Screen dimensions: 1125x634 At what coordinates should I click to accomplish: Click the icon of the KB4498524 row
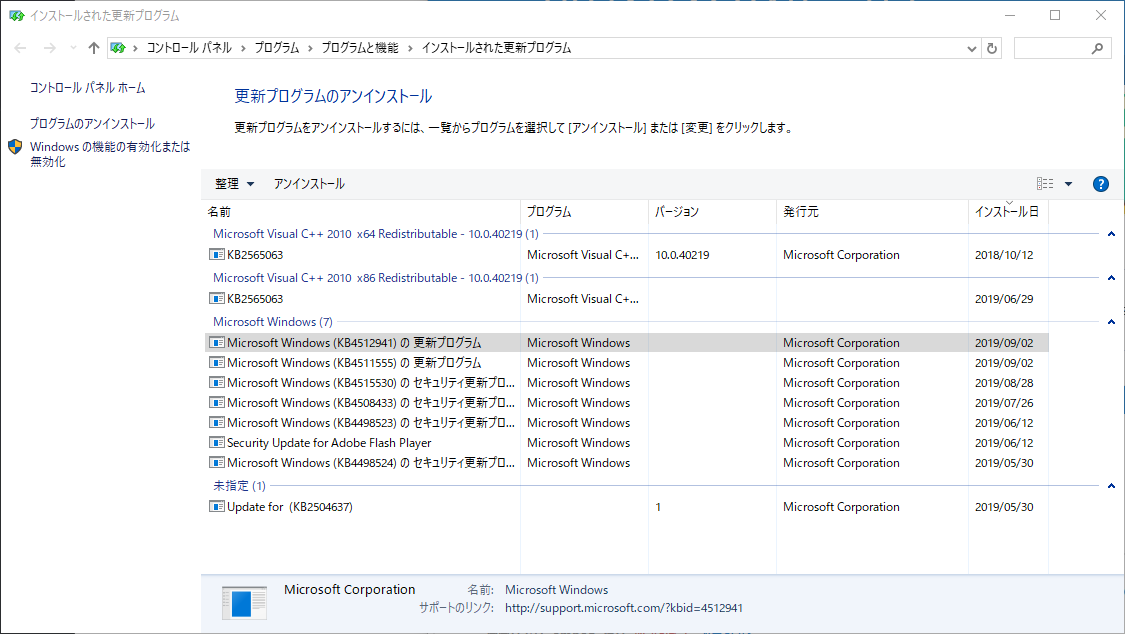[217, 463]
